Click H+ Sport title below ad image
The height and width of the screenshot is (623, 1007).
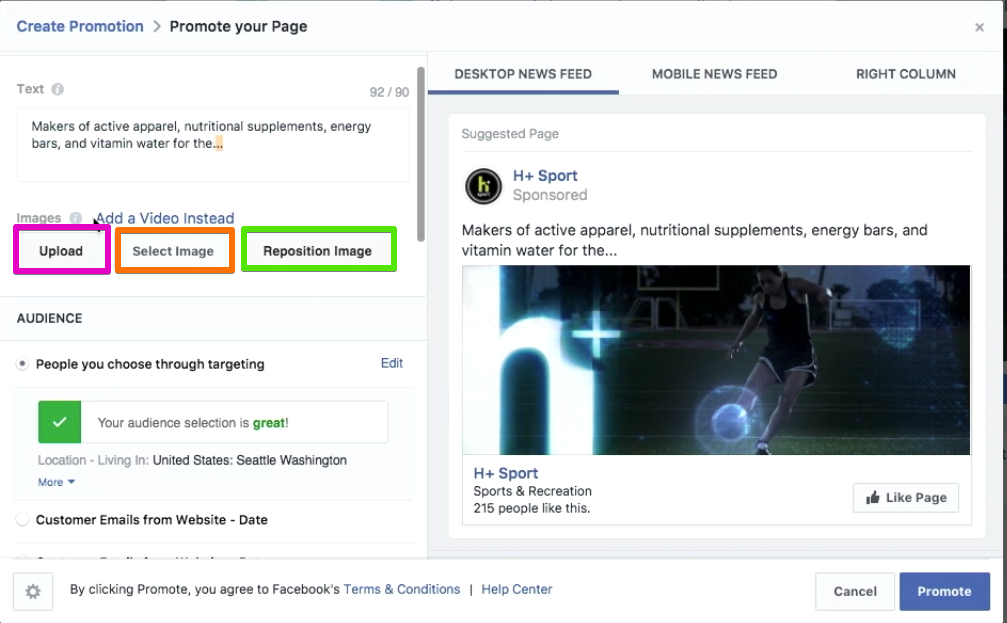tap(506, 473)
